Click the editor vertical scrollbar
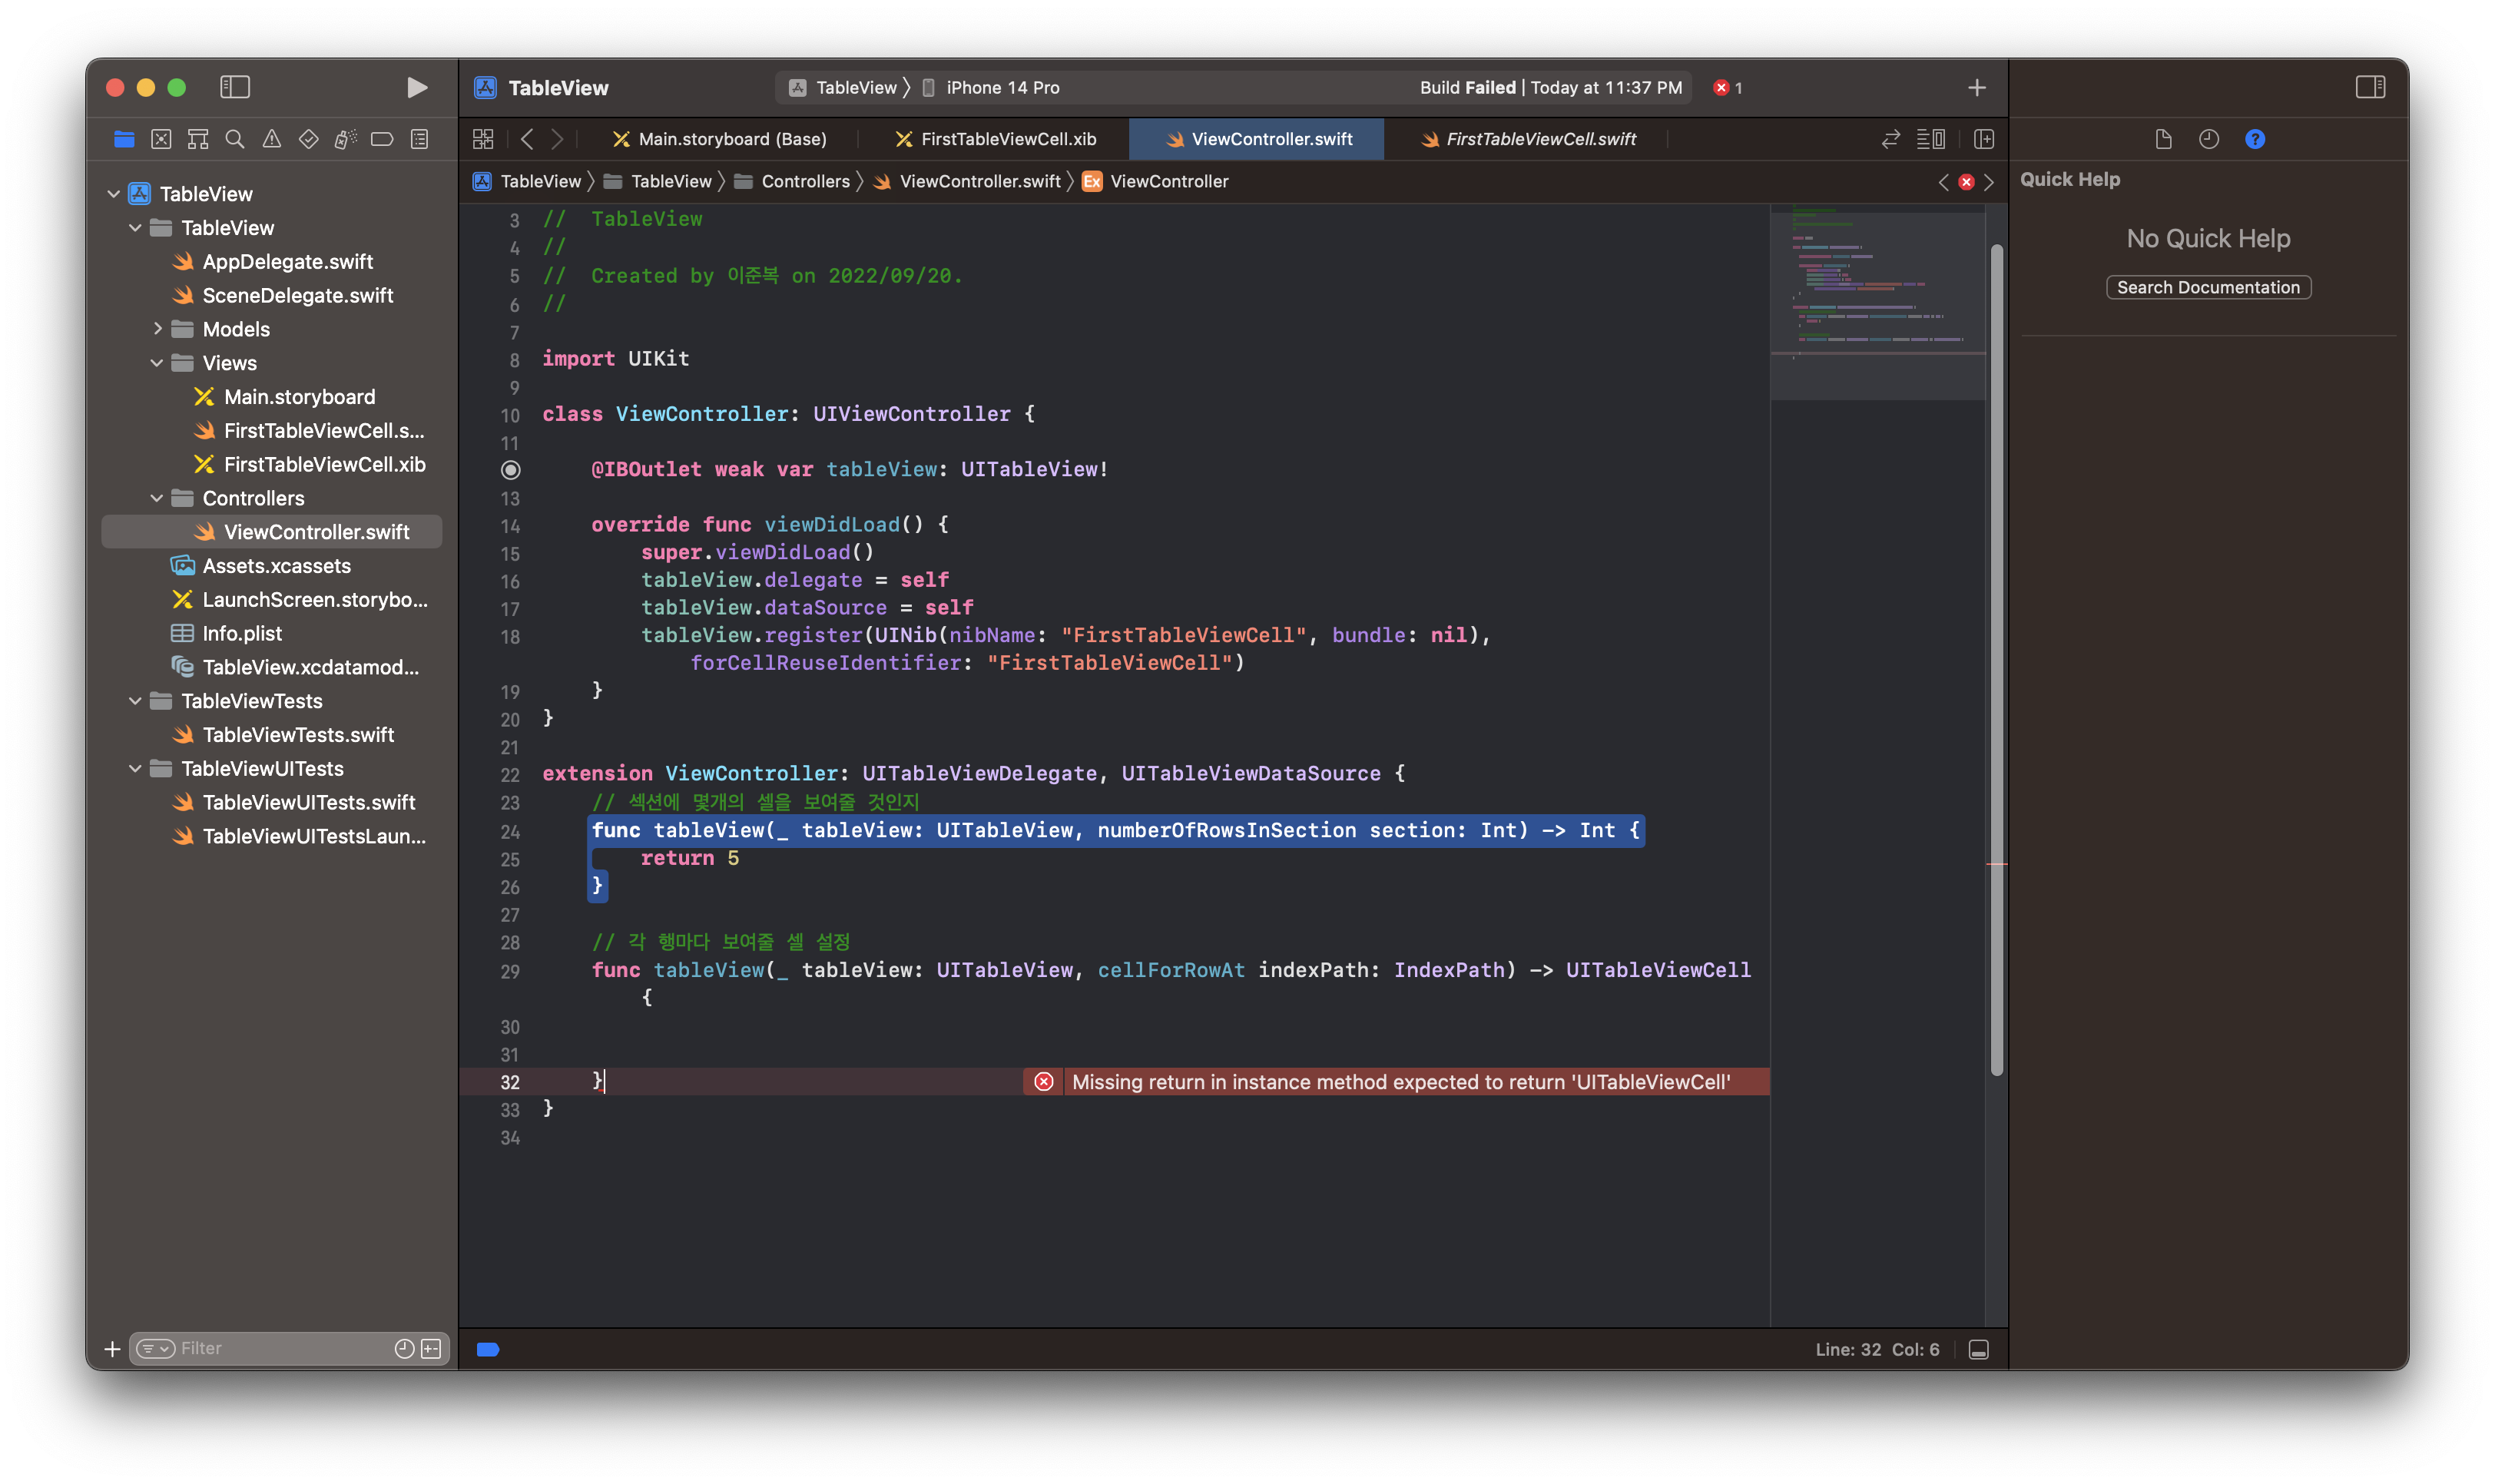 tap(1996, 660)
